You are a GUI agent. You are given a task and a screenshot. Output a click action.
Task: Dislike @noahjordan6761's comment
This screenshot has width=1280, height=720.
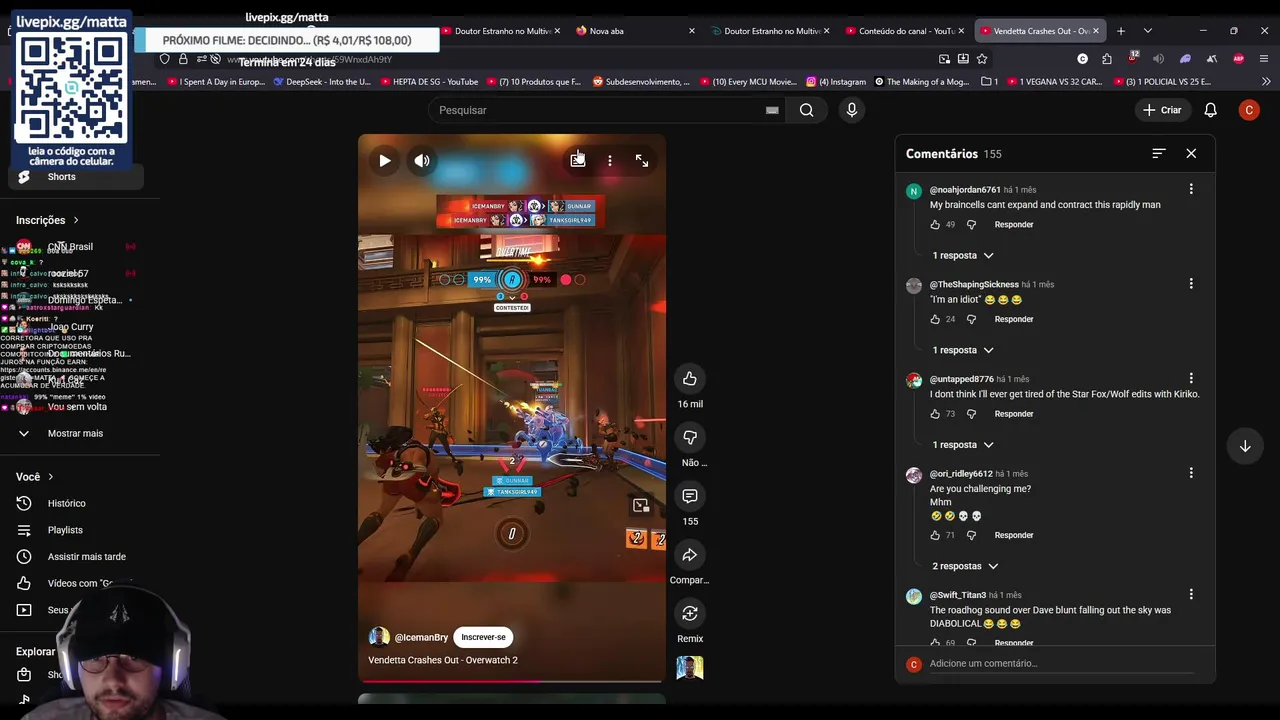tap(971, 225)
